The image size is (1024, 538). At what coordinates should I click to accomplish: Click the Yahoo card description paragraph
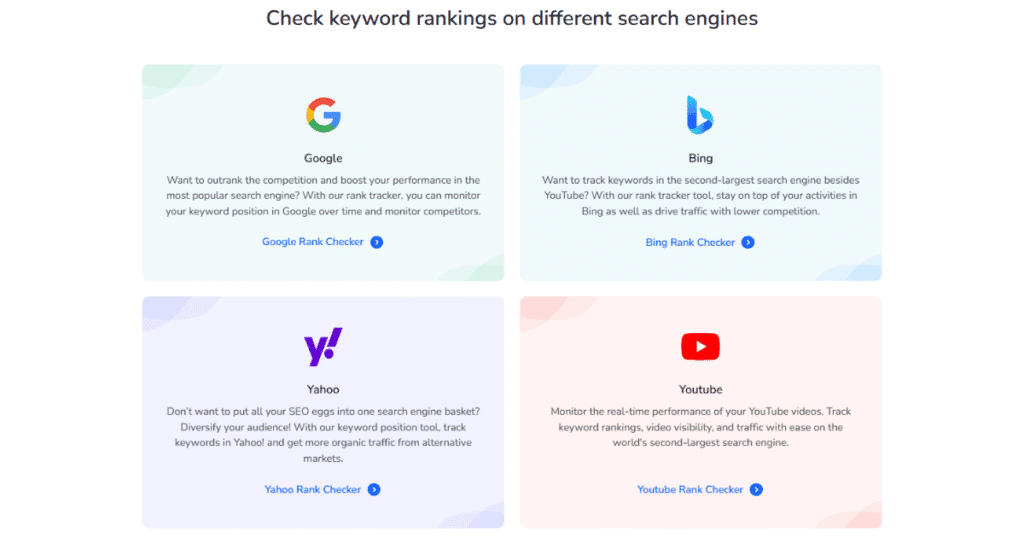point(323,435)
